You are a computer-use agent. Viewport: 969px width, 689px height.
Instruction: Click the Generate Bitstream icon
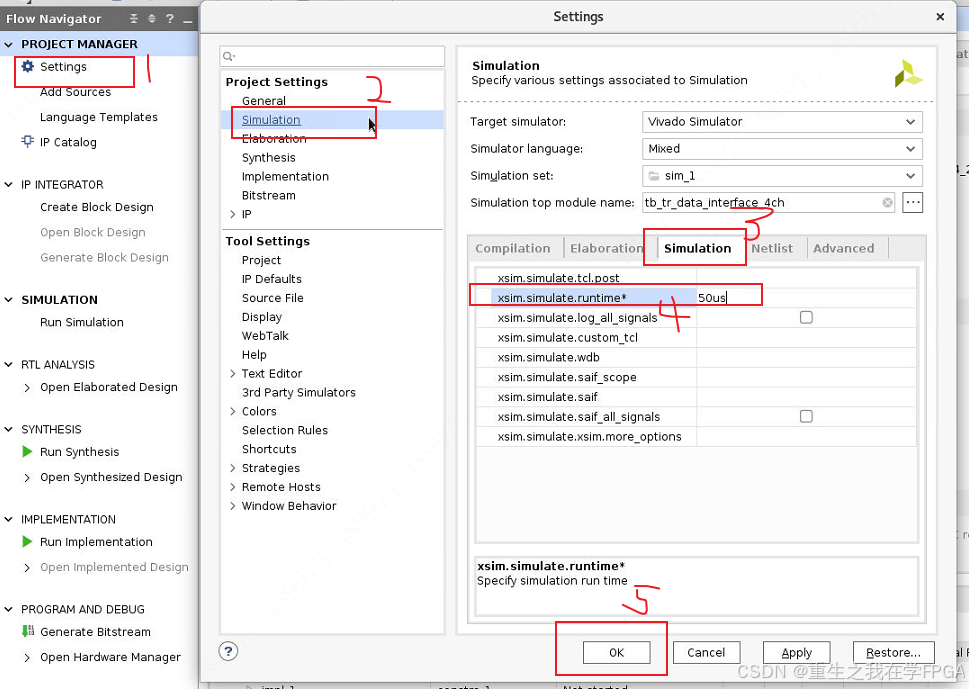point(28,631)
